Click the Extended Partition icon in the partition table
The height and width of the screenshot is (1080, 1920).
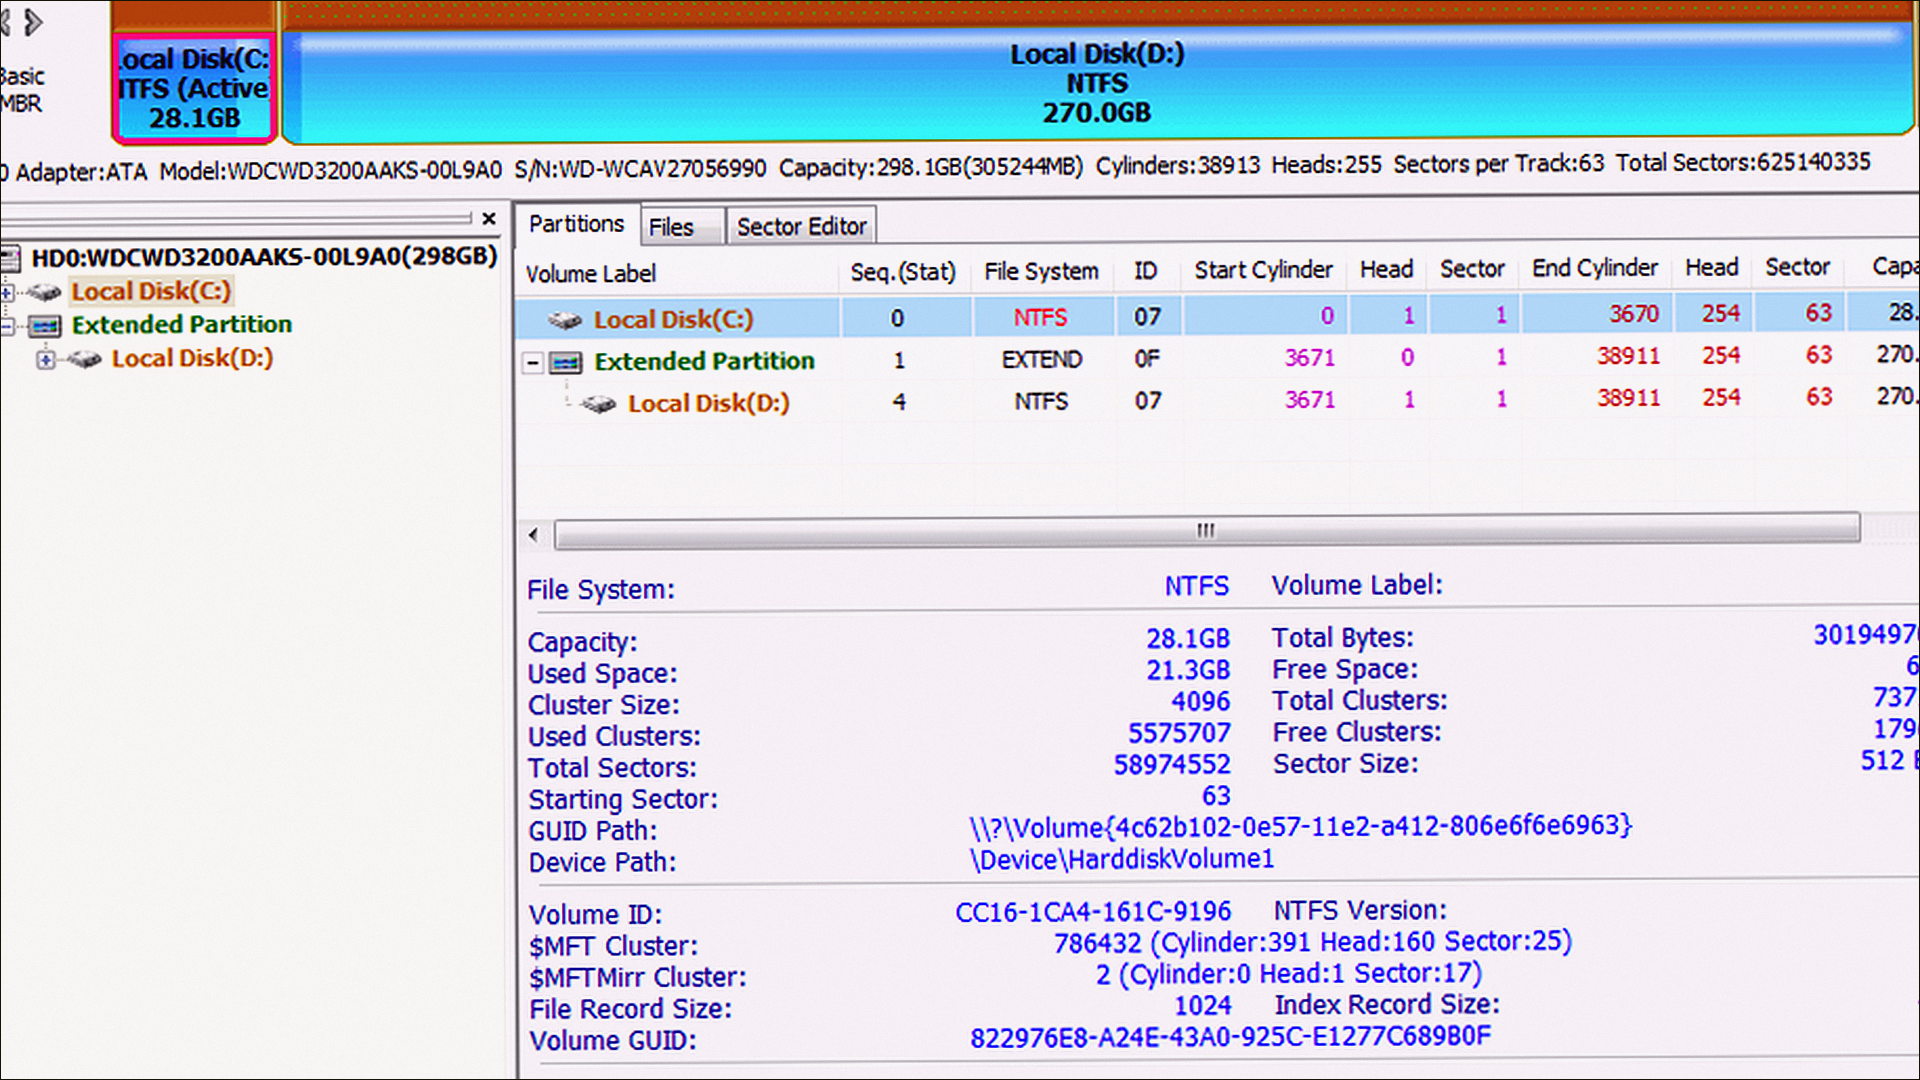567,362
